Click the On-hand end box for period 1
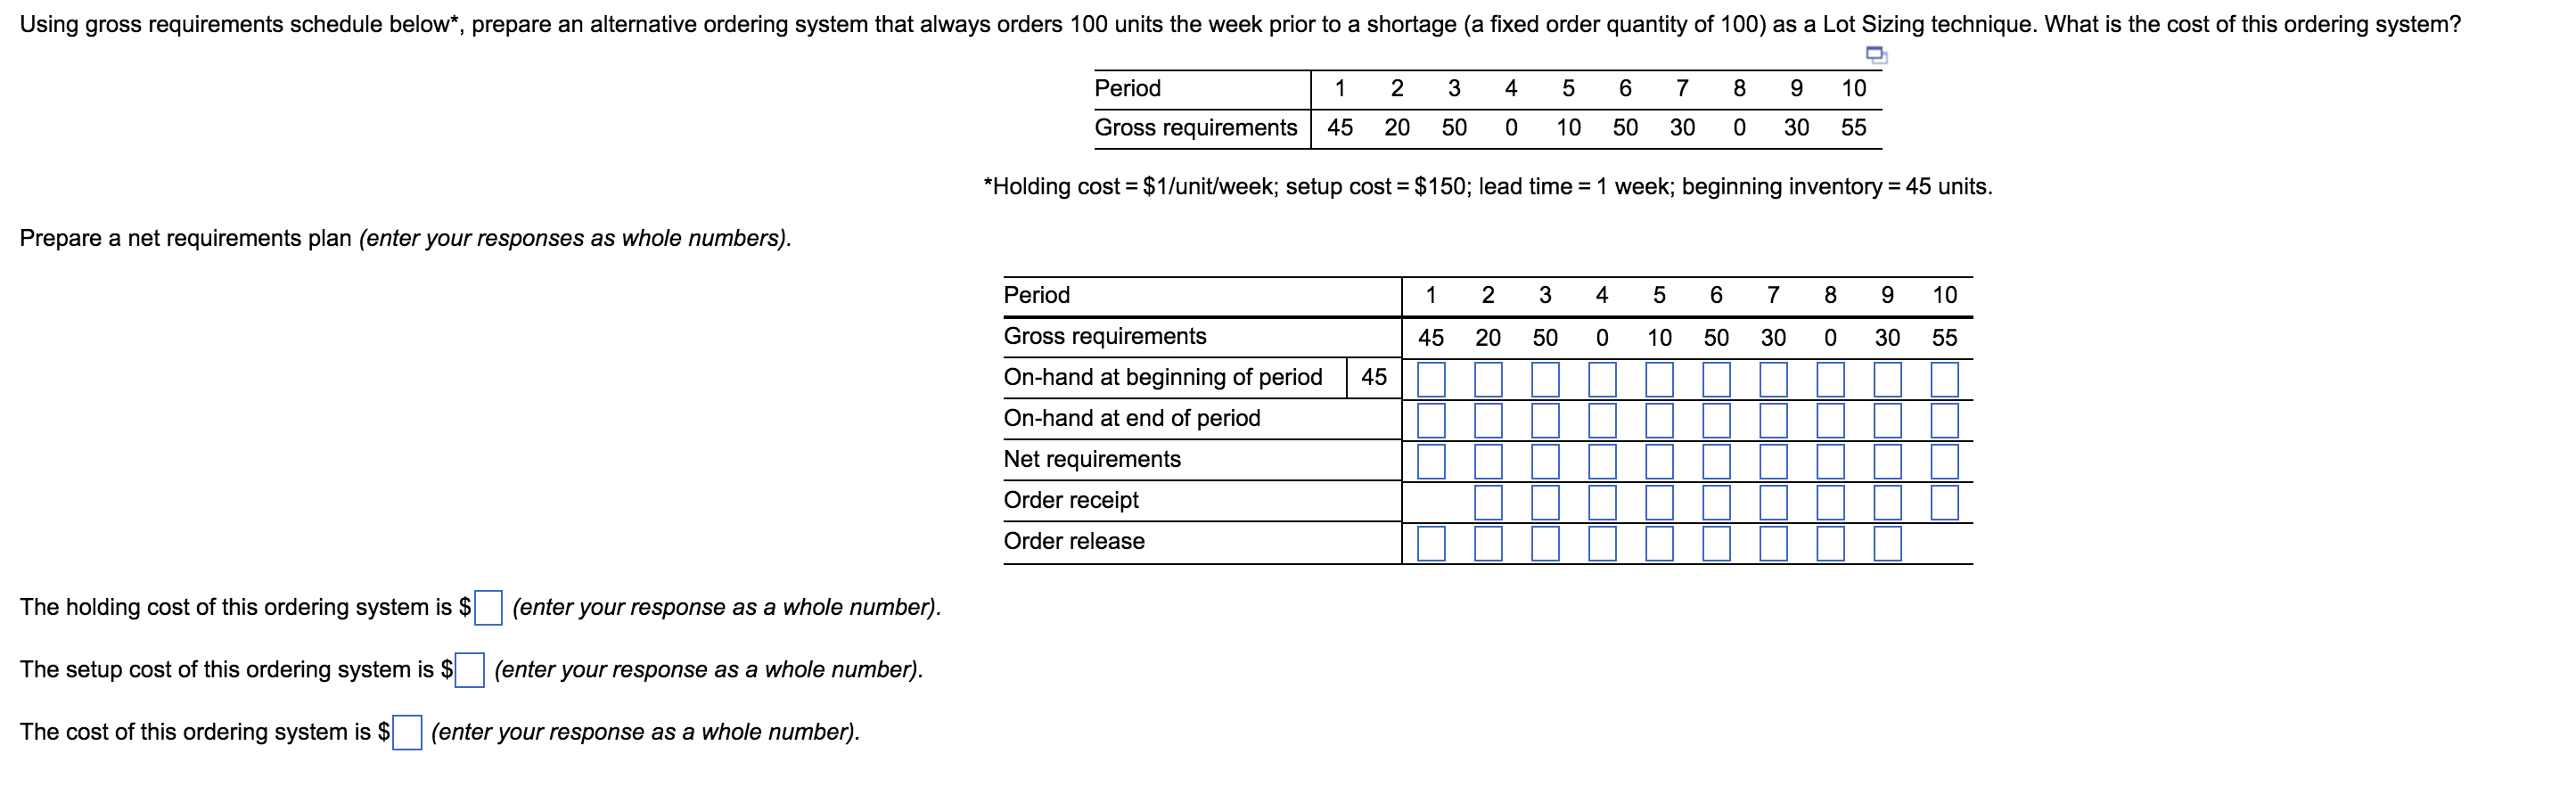 (x=1434, y=419)
